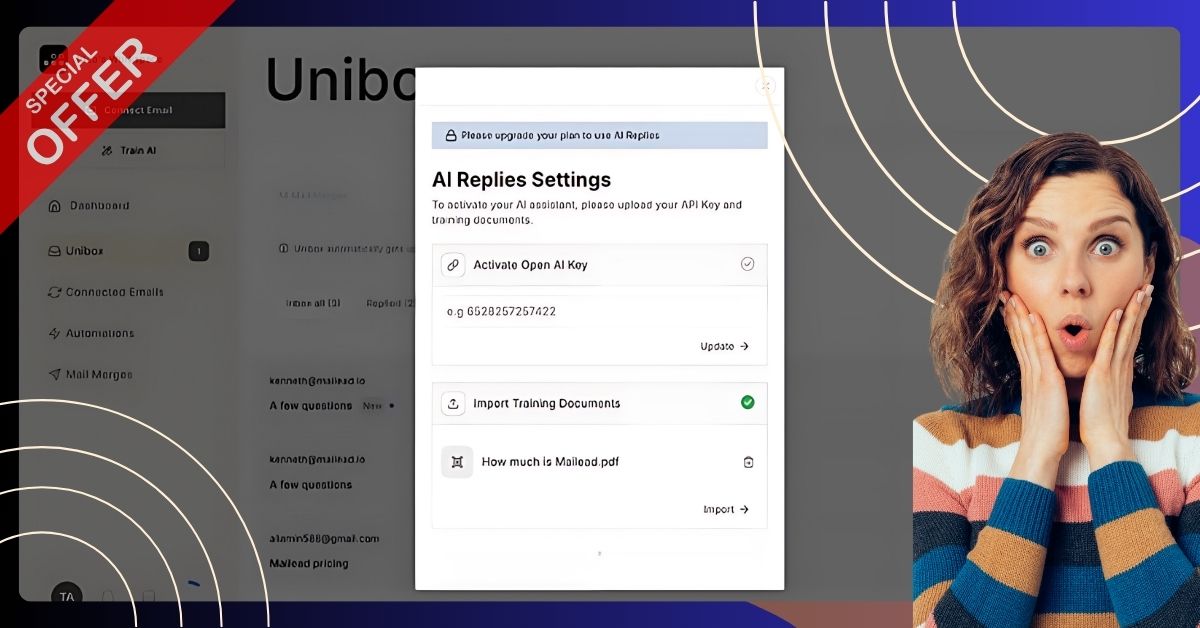Screen dimensions: 1200x628
Task: Click the upgrade your plan notice banner
Action: click(600, 135)
